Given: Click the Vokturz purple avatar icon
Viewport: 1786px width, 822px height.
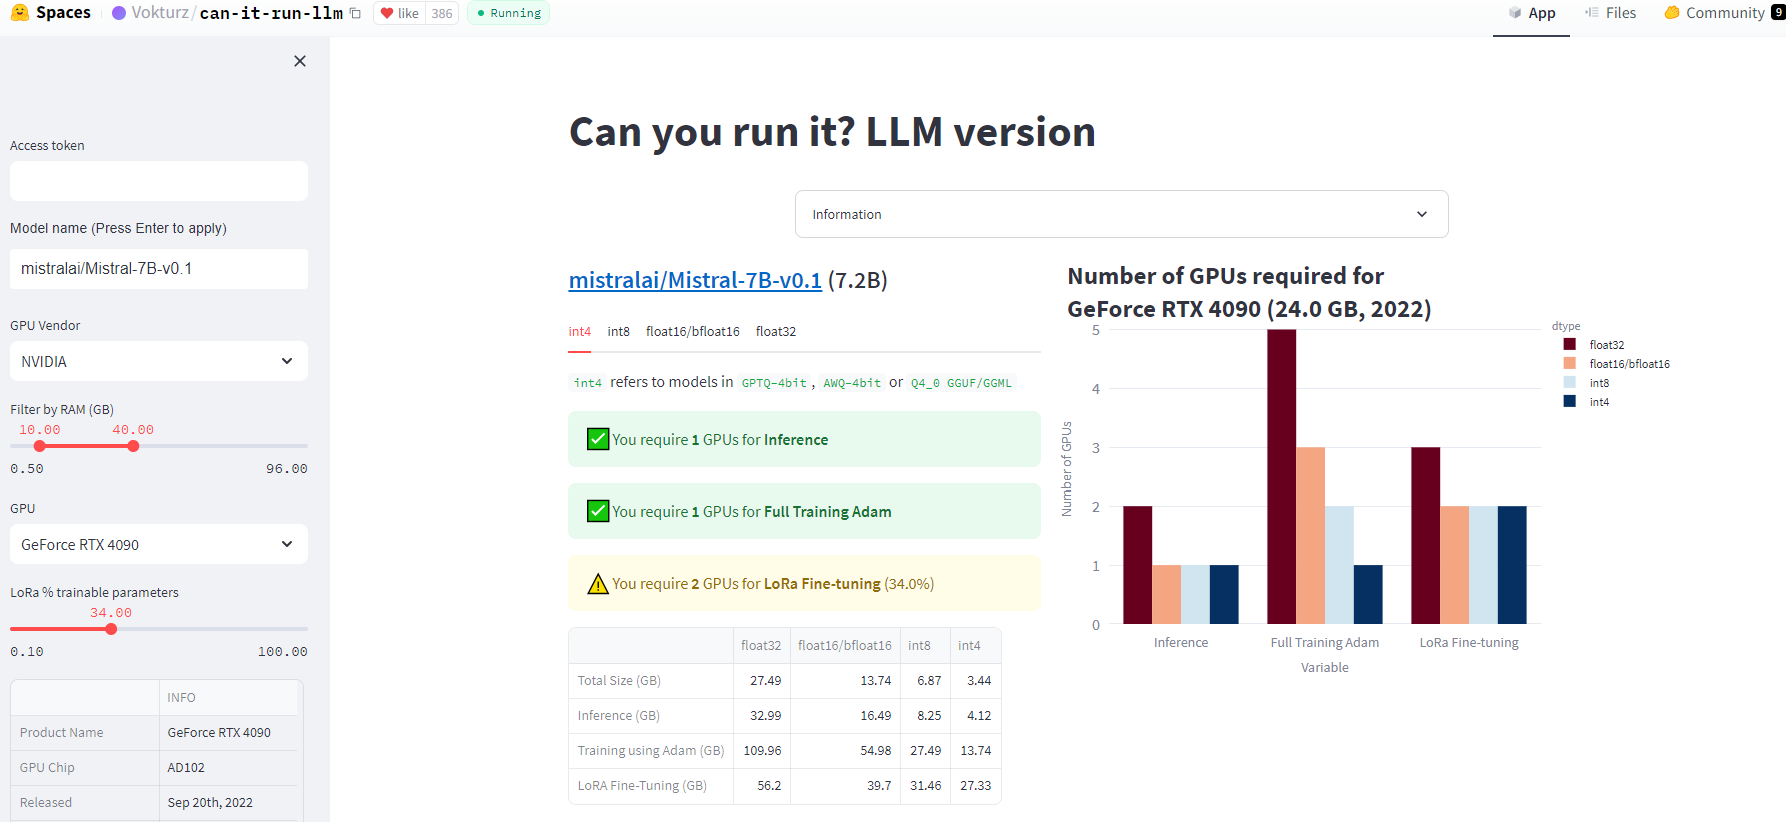Looking at the screenshot, I should 119,13.
